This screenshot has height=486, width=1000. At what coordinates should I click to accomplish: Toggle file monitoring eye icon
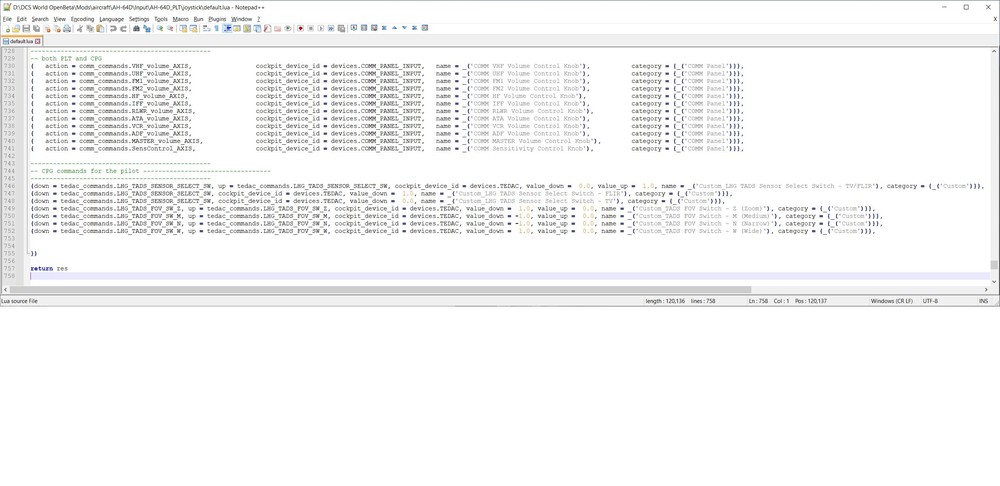(288, 28)
